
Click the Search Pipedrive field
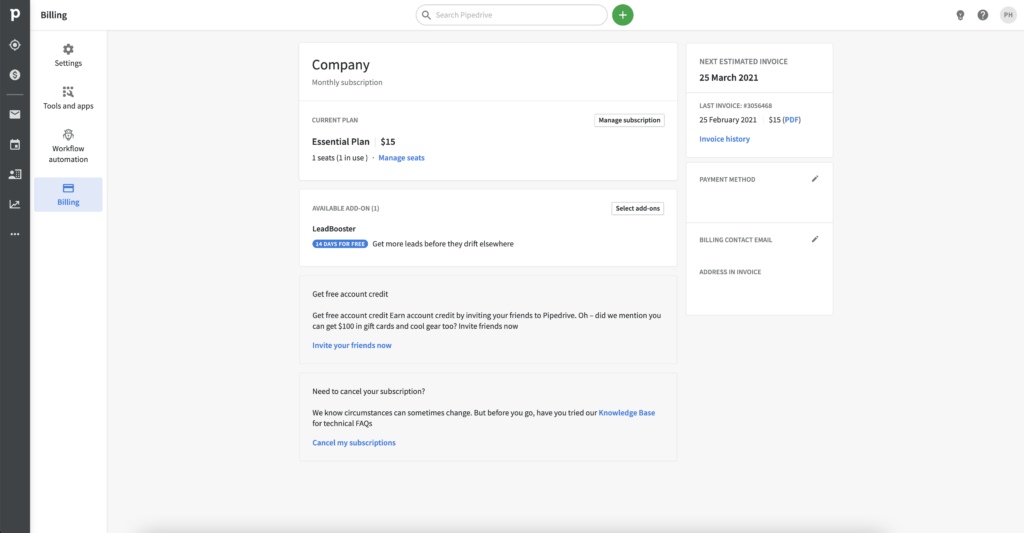[511, 15]
